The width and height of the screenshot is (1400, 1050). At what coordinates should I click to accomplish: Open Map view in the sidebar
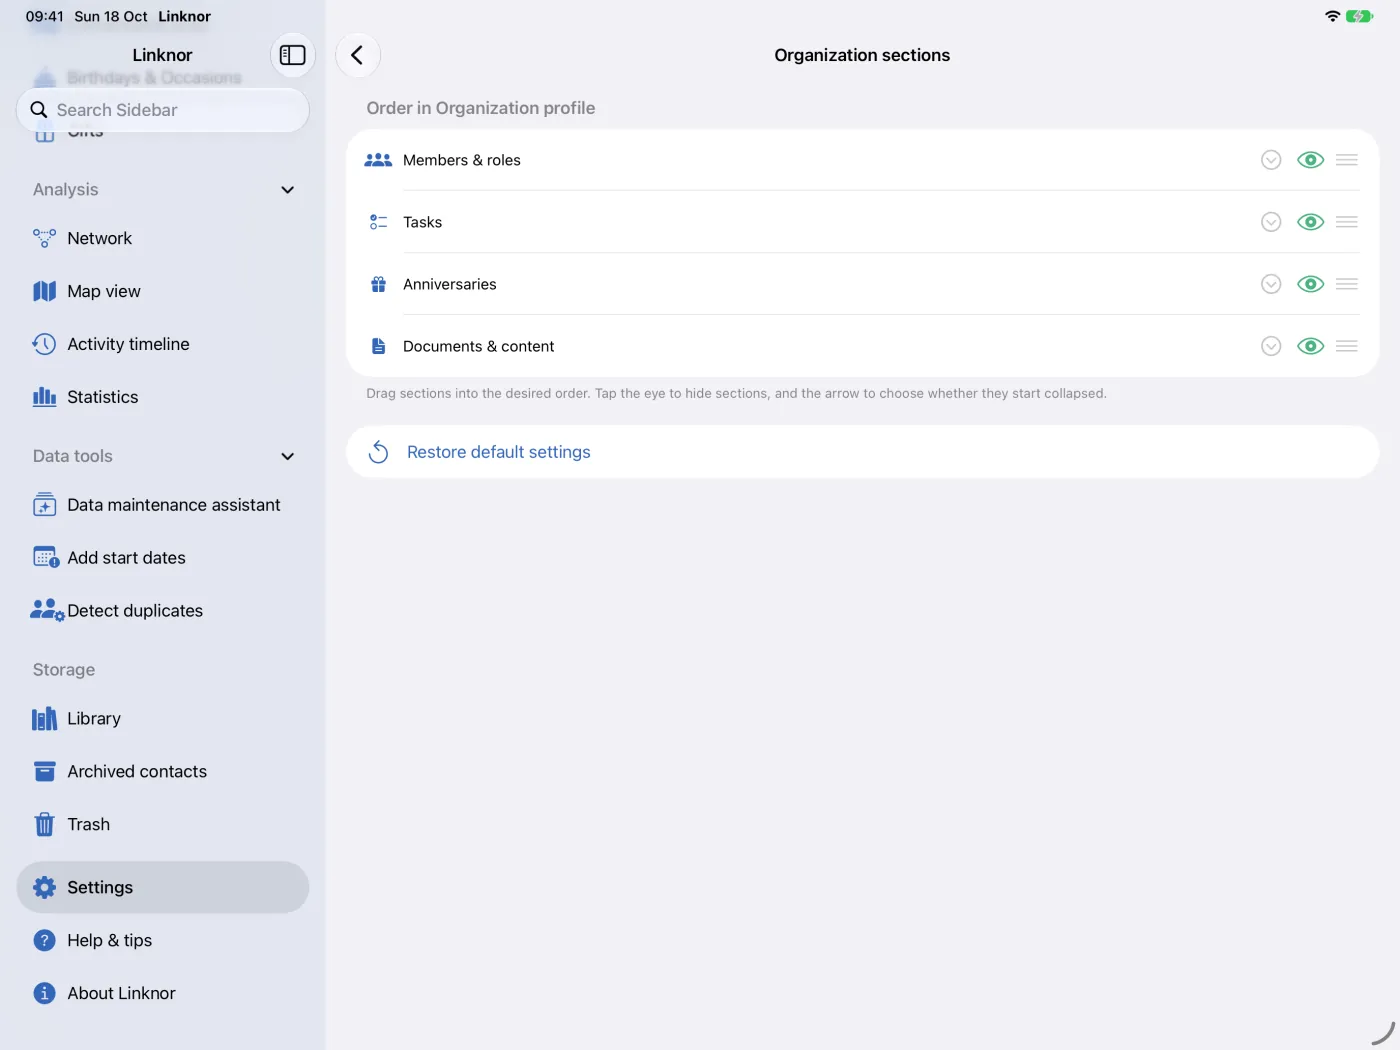[x=163, y=291]
